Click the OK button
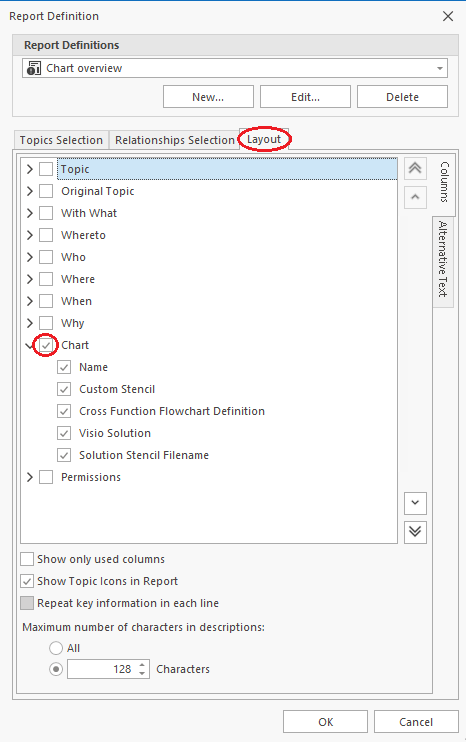The height and width of the screenshot is (742, 466). [325, 722]
